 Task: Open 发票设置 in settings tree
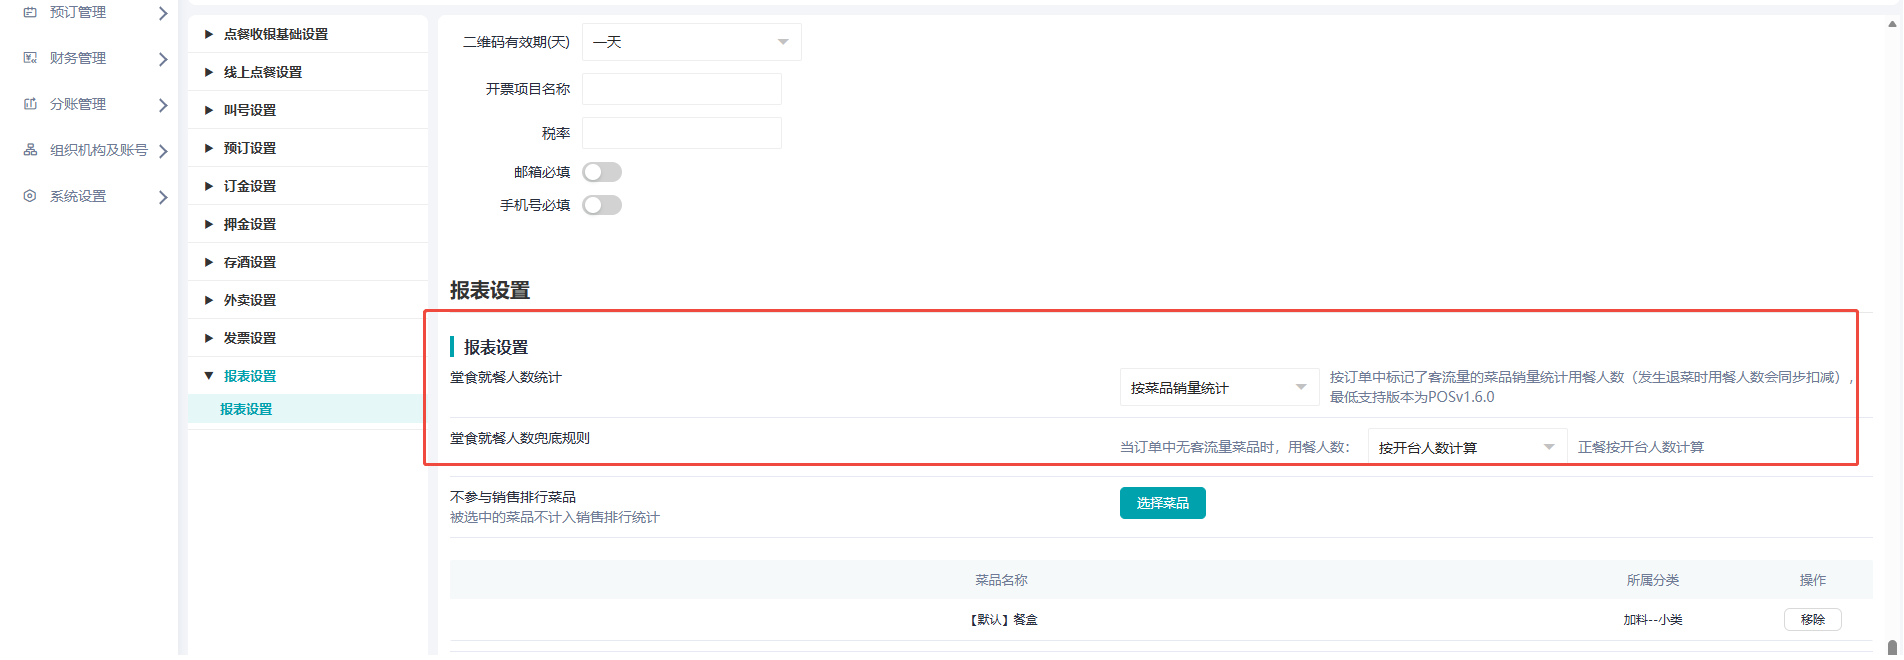(x=250, y=338)
